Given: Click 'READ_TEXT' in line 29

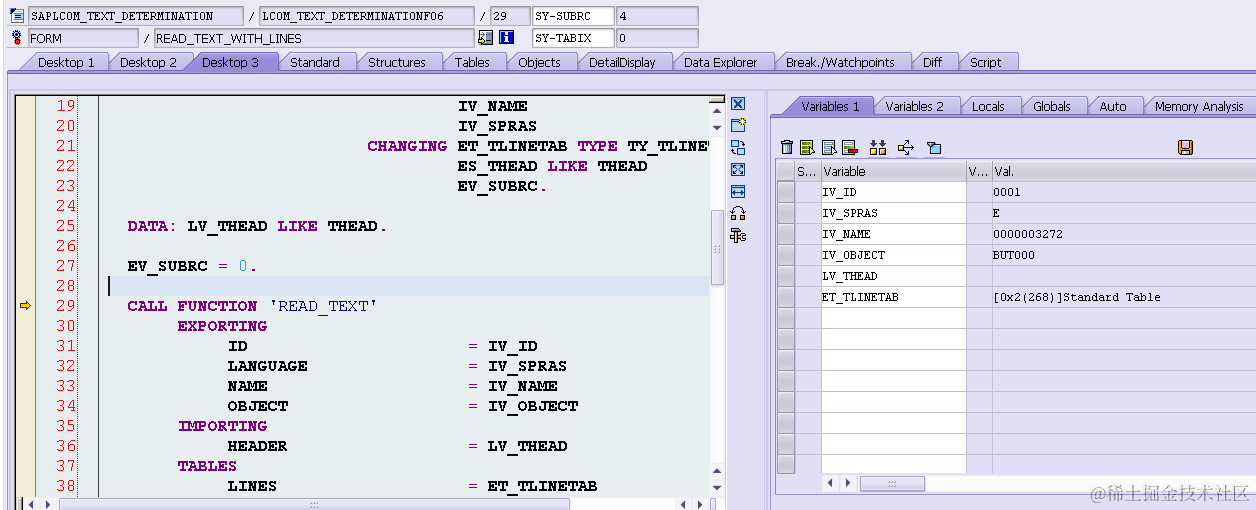Looking at the screenshot, I should pos(323,306).
